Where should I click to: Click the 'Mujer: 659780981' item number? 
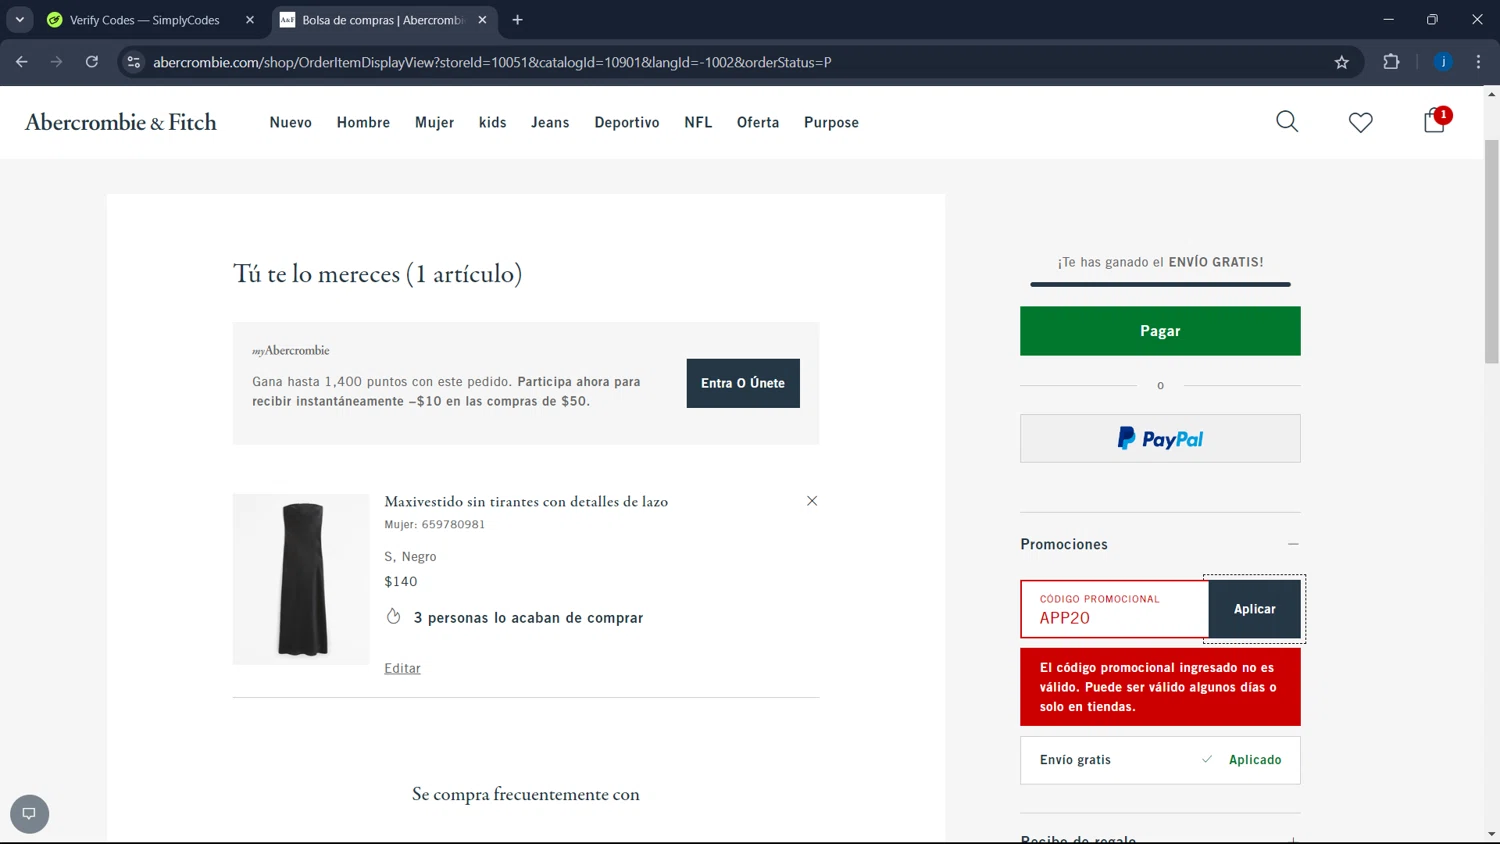(x=435, y=524)
